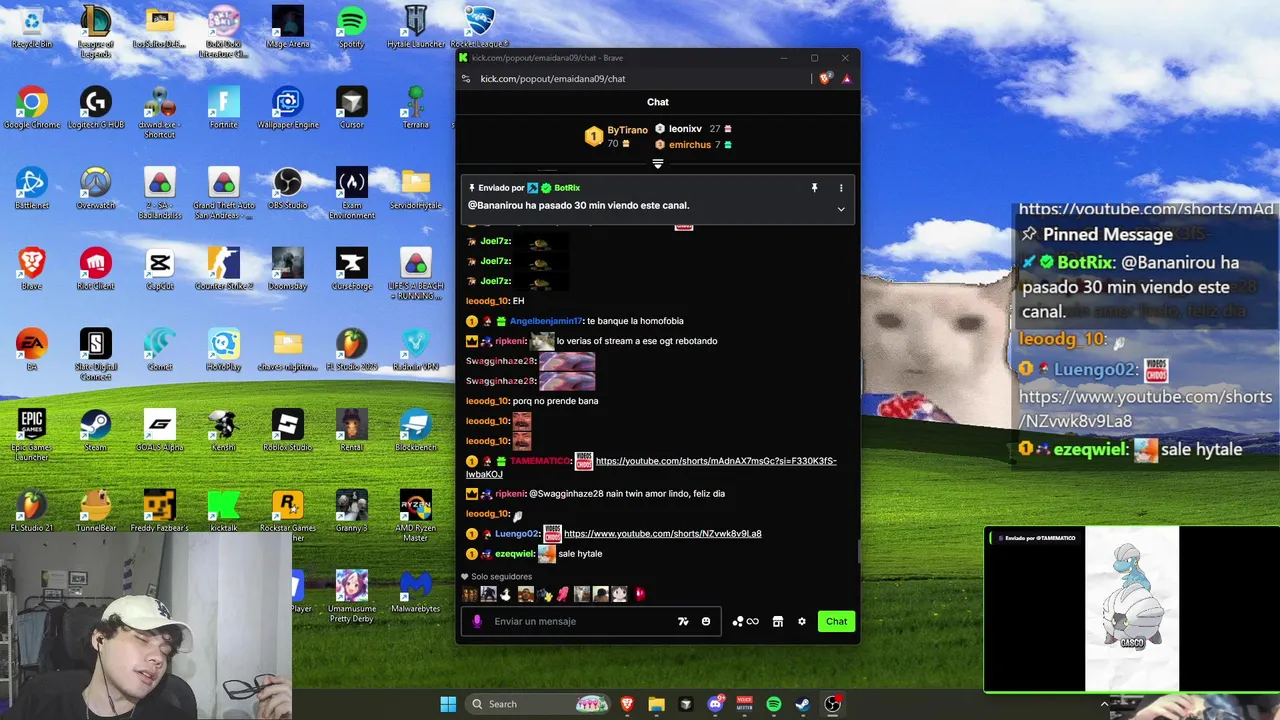Open the emoji picker in message box
The width and height of the screenshot is (1280, 720).
(x=706, y=621)
